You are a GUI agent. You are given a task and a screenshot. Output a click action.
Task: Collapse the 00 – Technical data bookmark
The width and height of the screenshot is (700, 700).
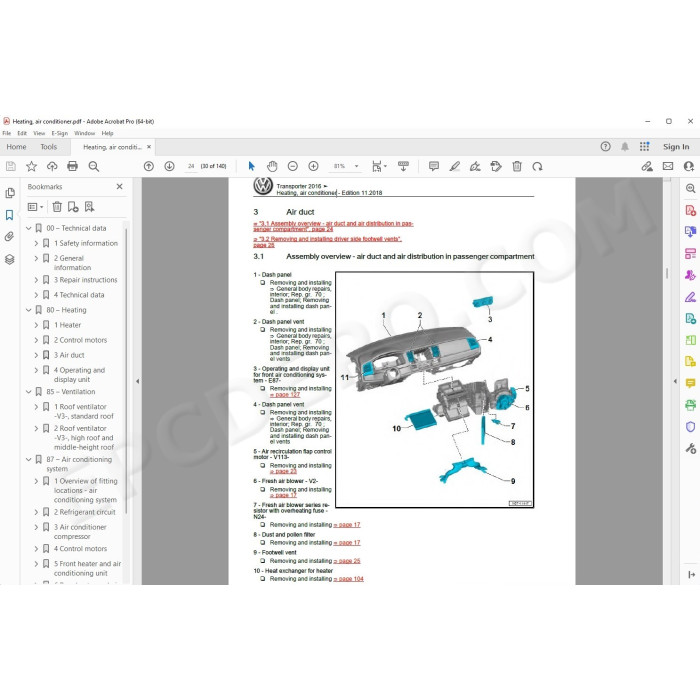click(x=29, y=228)
